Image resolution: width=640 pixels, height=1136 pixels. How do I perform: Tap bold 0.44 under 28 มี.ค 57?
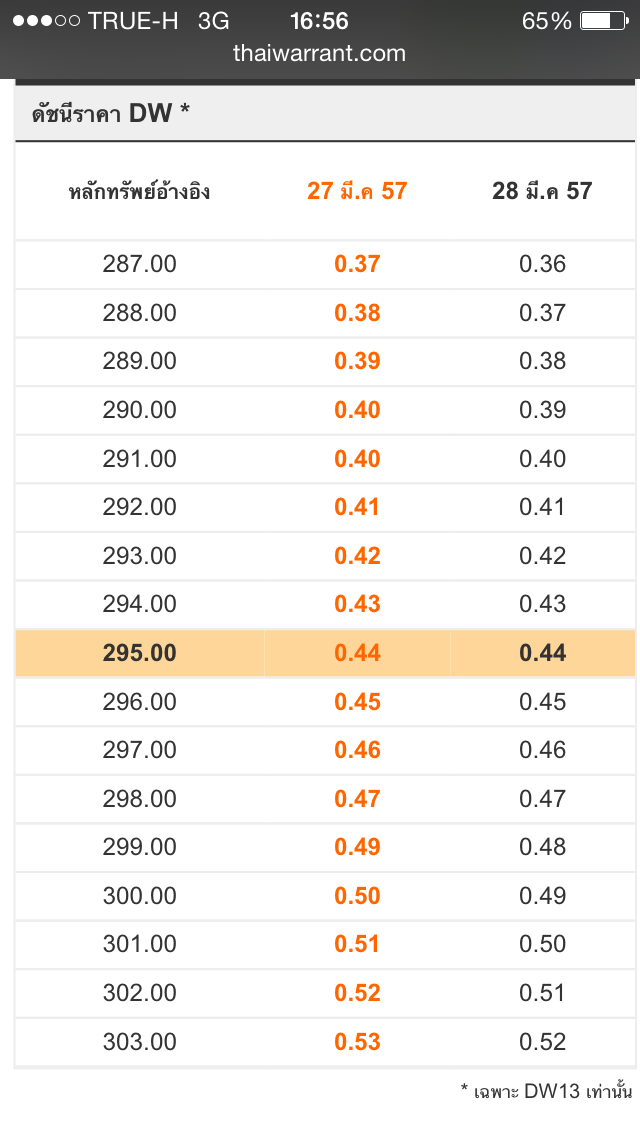coord(542,653)
